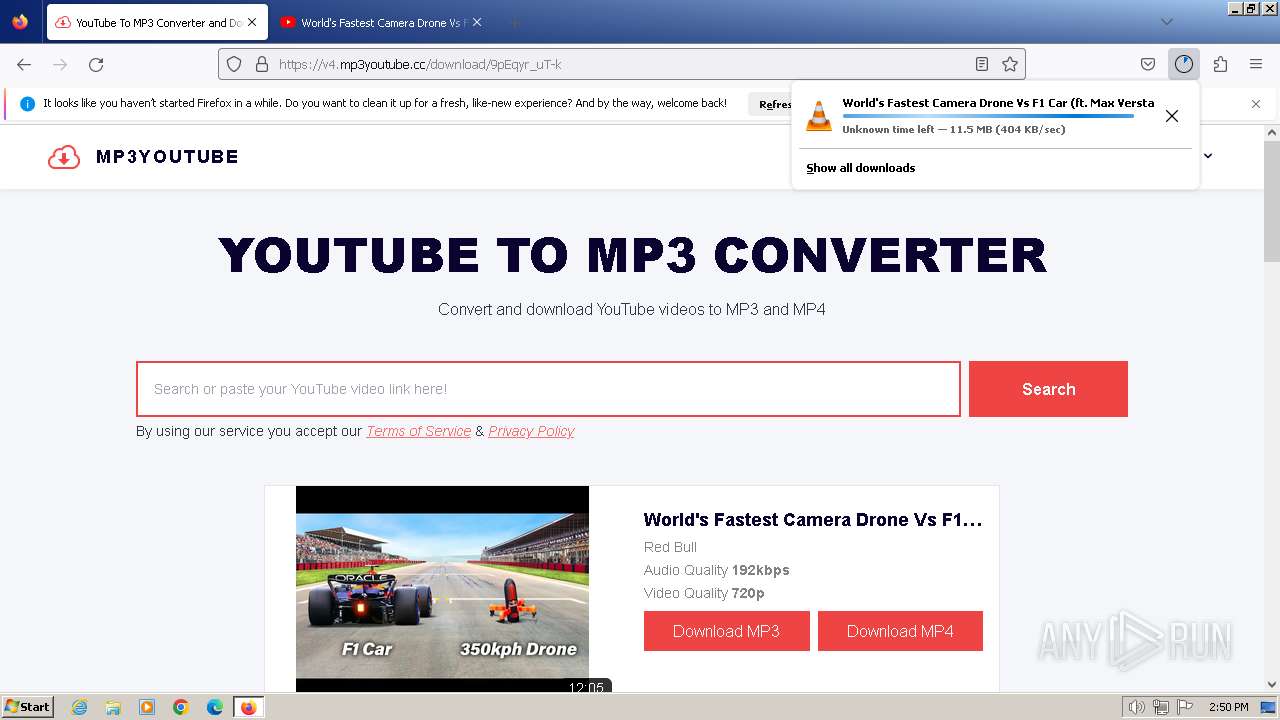Open the downloaded VLC file icon in downloads panel
The image size is (1280, 720).
click(x=819, y=116)
